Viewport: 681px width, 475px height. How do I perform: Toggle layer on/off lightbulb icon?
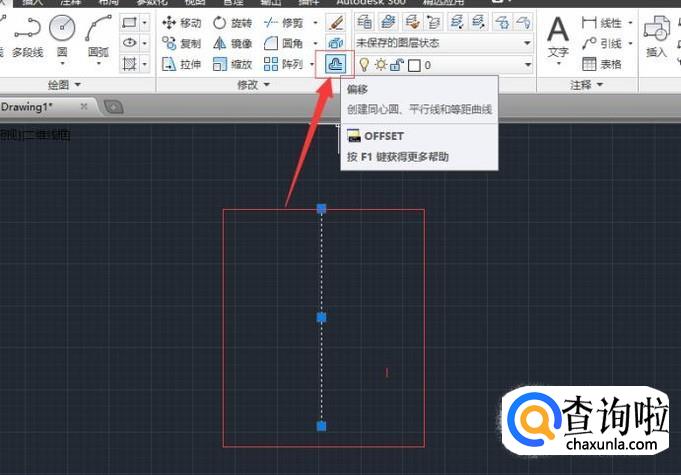[364, 65]
